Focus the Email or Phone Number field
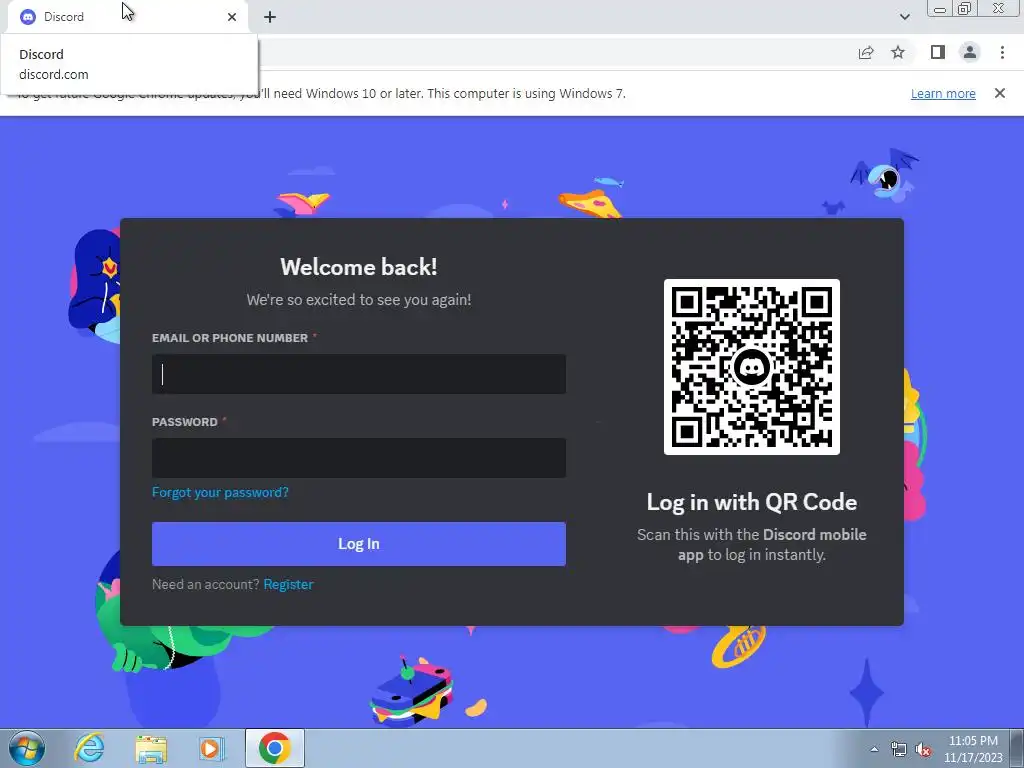 point(359,374)
